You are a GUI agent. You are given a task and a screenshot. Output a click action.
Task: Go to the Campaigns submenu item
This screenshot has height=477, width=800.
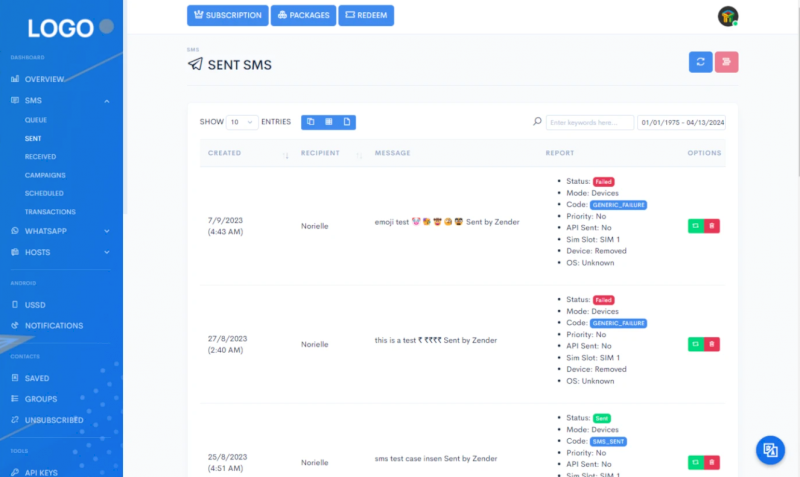point(45,175)
